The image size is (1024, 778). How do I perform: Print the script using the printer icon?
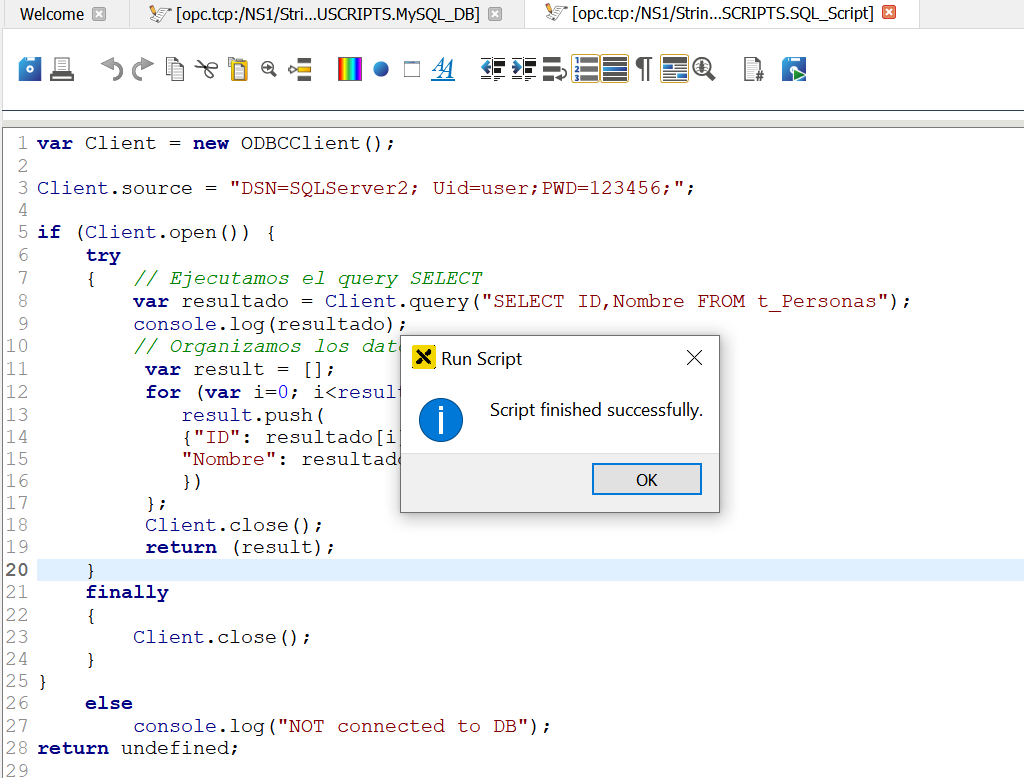click(62, 69)
